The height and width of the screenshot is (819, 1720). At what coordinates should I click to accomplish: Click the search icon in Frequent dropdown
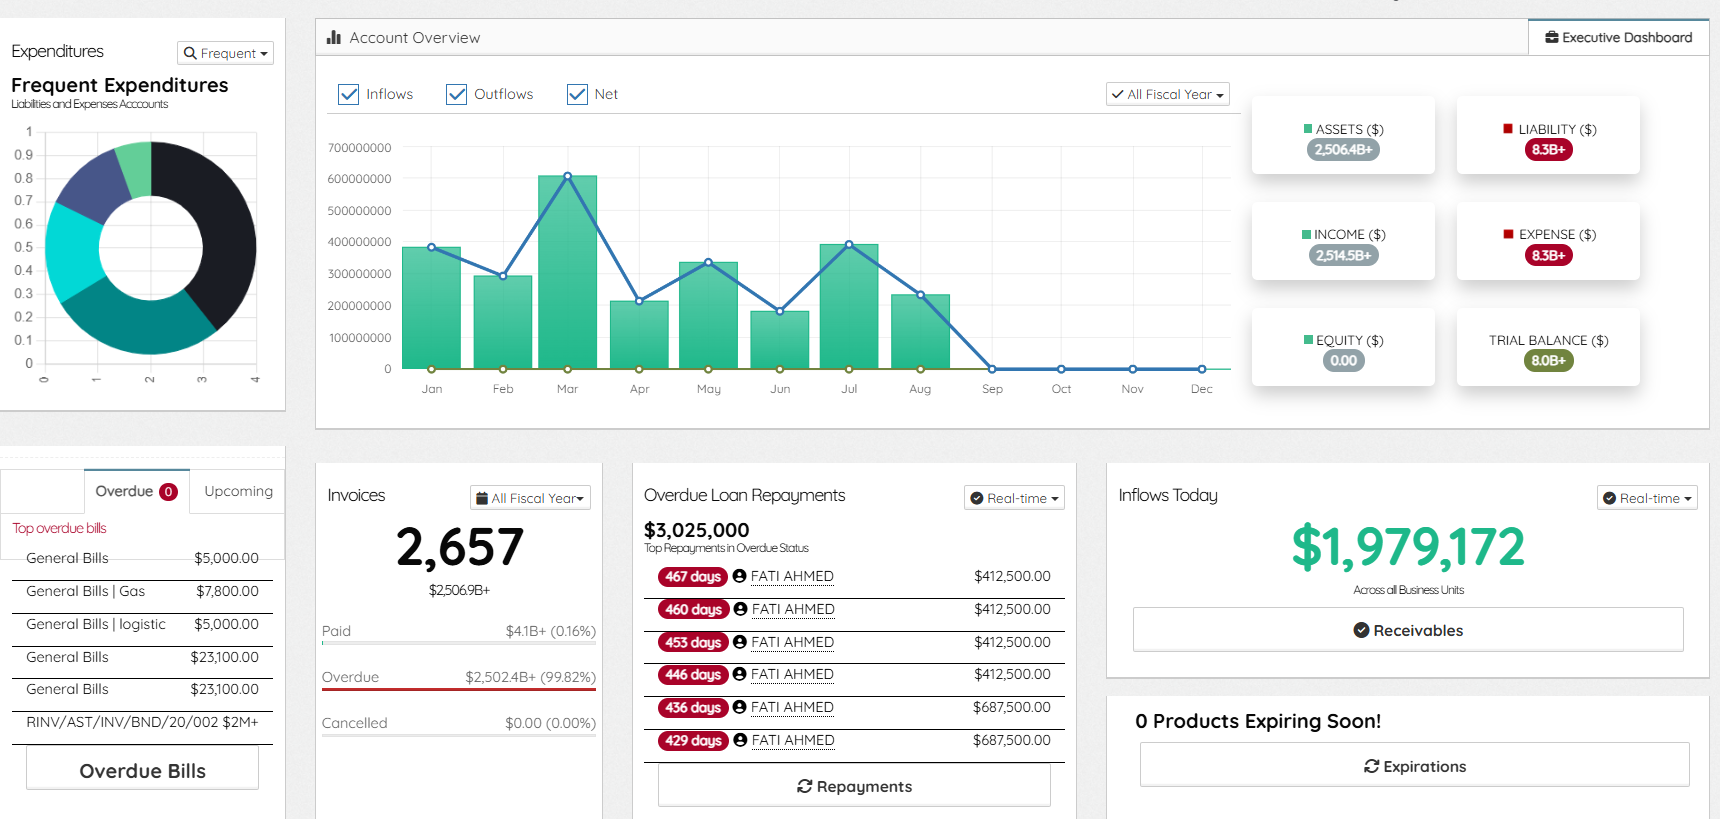[x=190, y=53]
